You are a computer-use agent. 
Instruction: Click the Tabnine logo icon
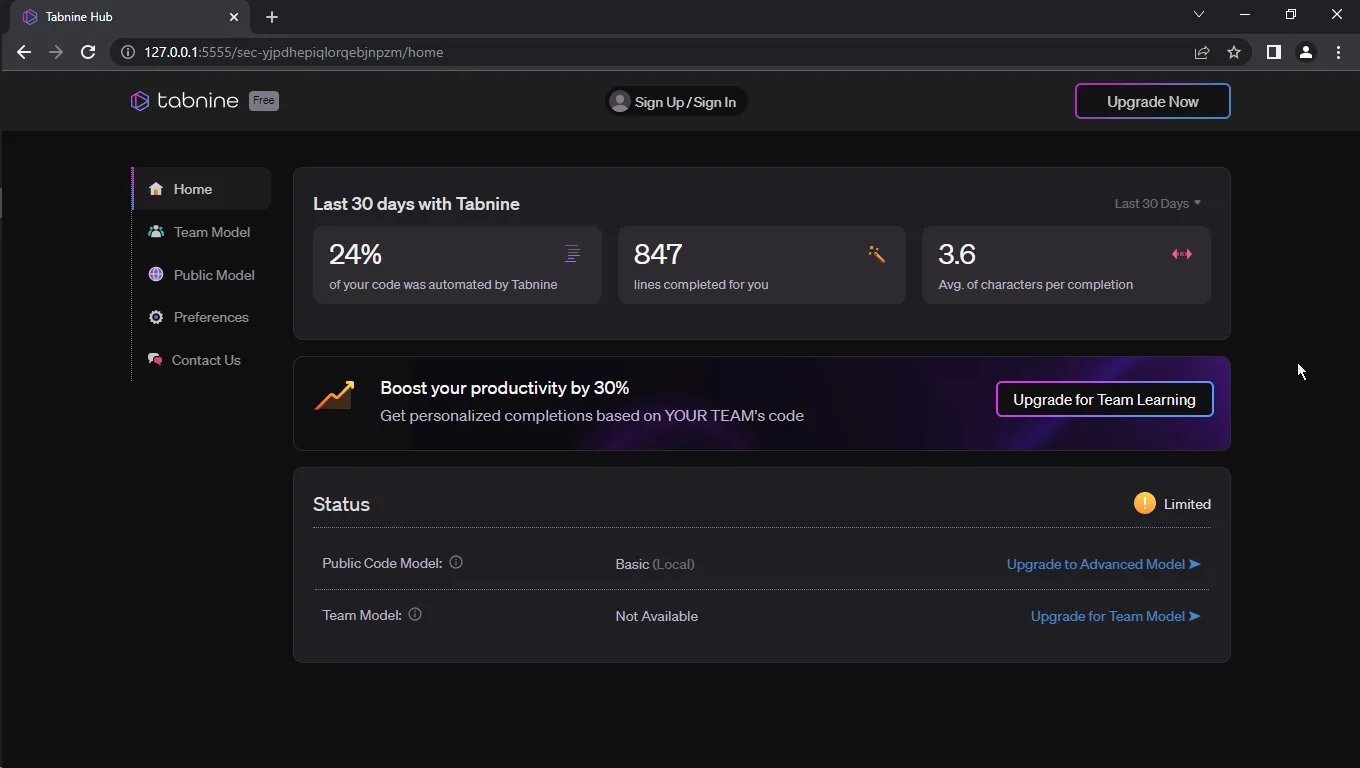click(x=140, y=101)
